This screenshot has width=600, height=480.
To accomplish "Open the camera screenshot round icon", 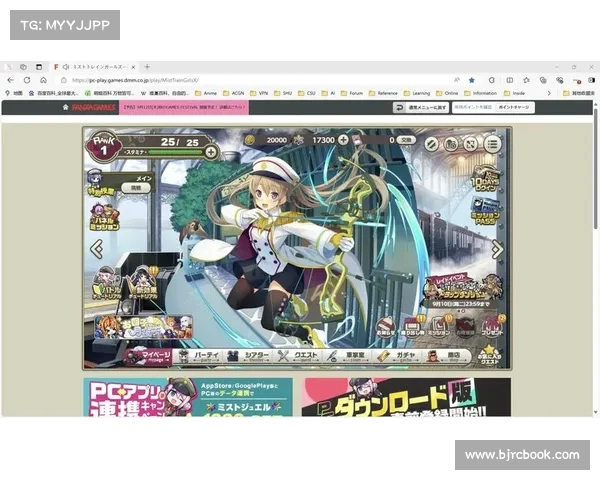I will 451,144.
